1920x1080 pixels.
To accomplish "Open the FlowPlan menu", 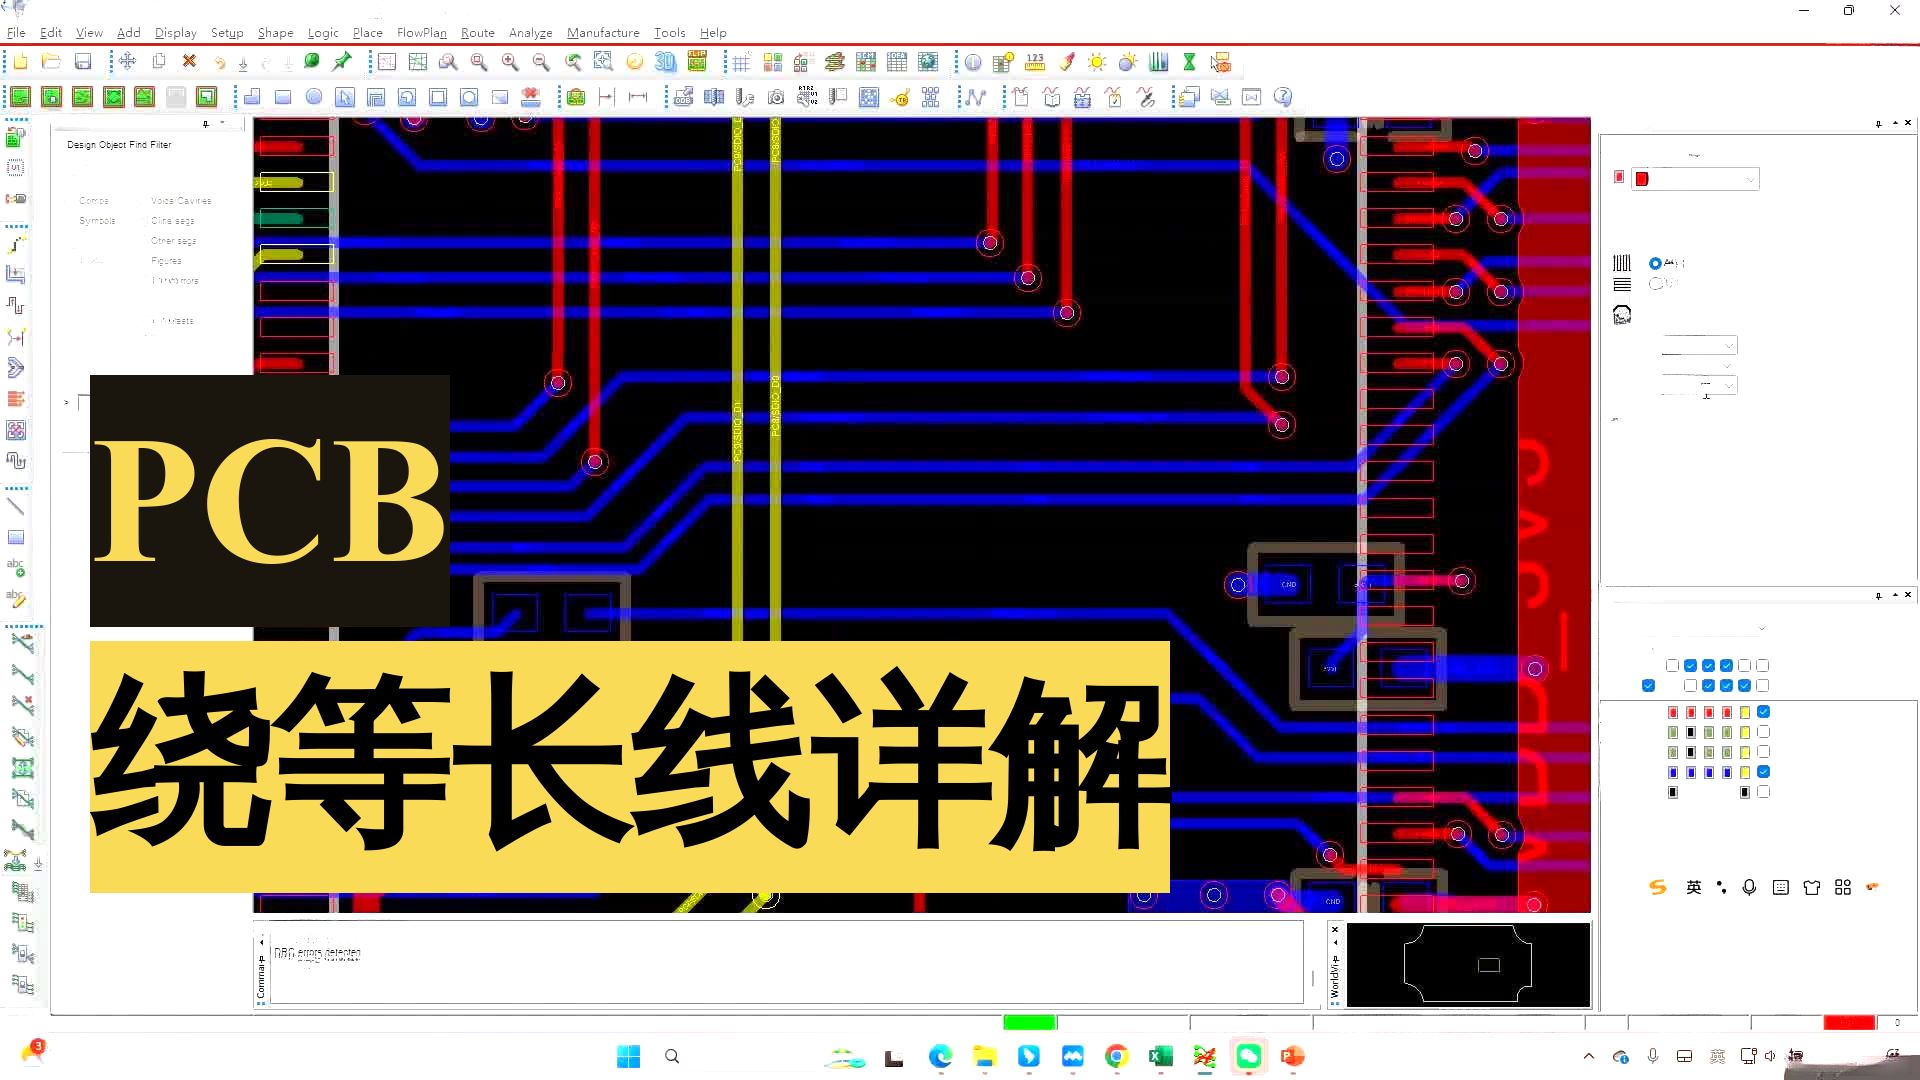I will point(421,32).
